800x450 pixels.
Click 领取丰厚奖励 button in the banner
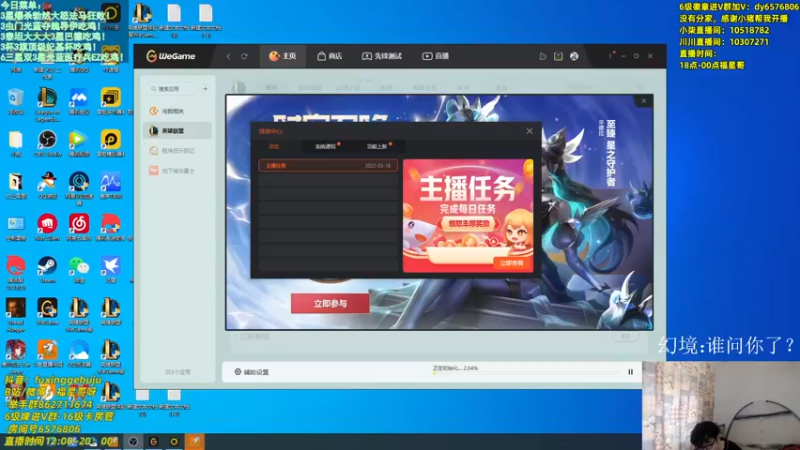click(468, 223)
